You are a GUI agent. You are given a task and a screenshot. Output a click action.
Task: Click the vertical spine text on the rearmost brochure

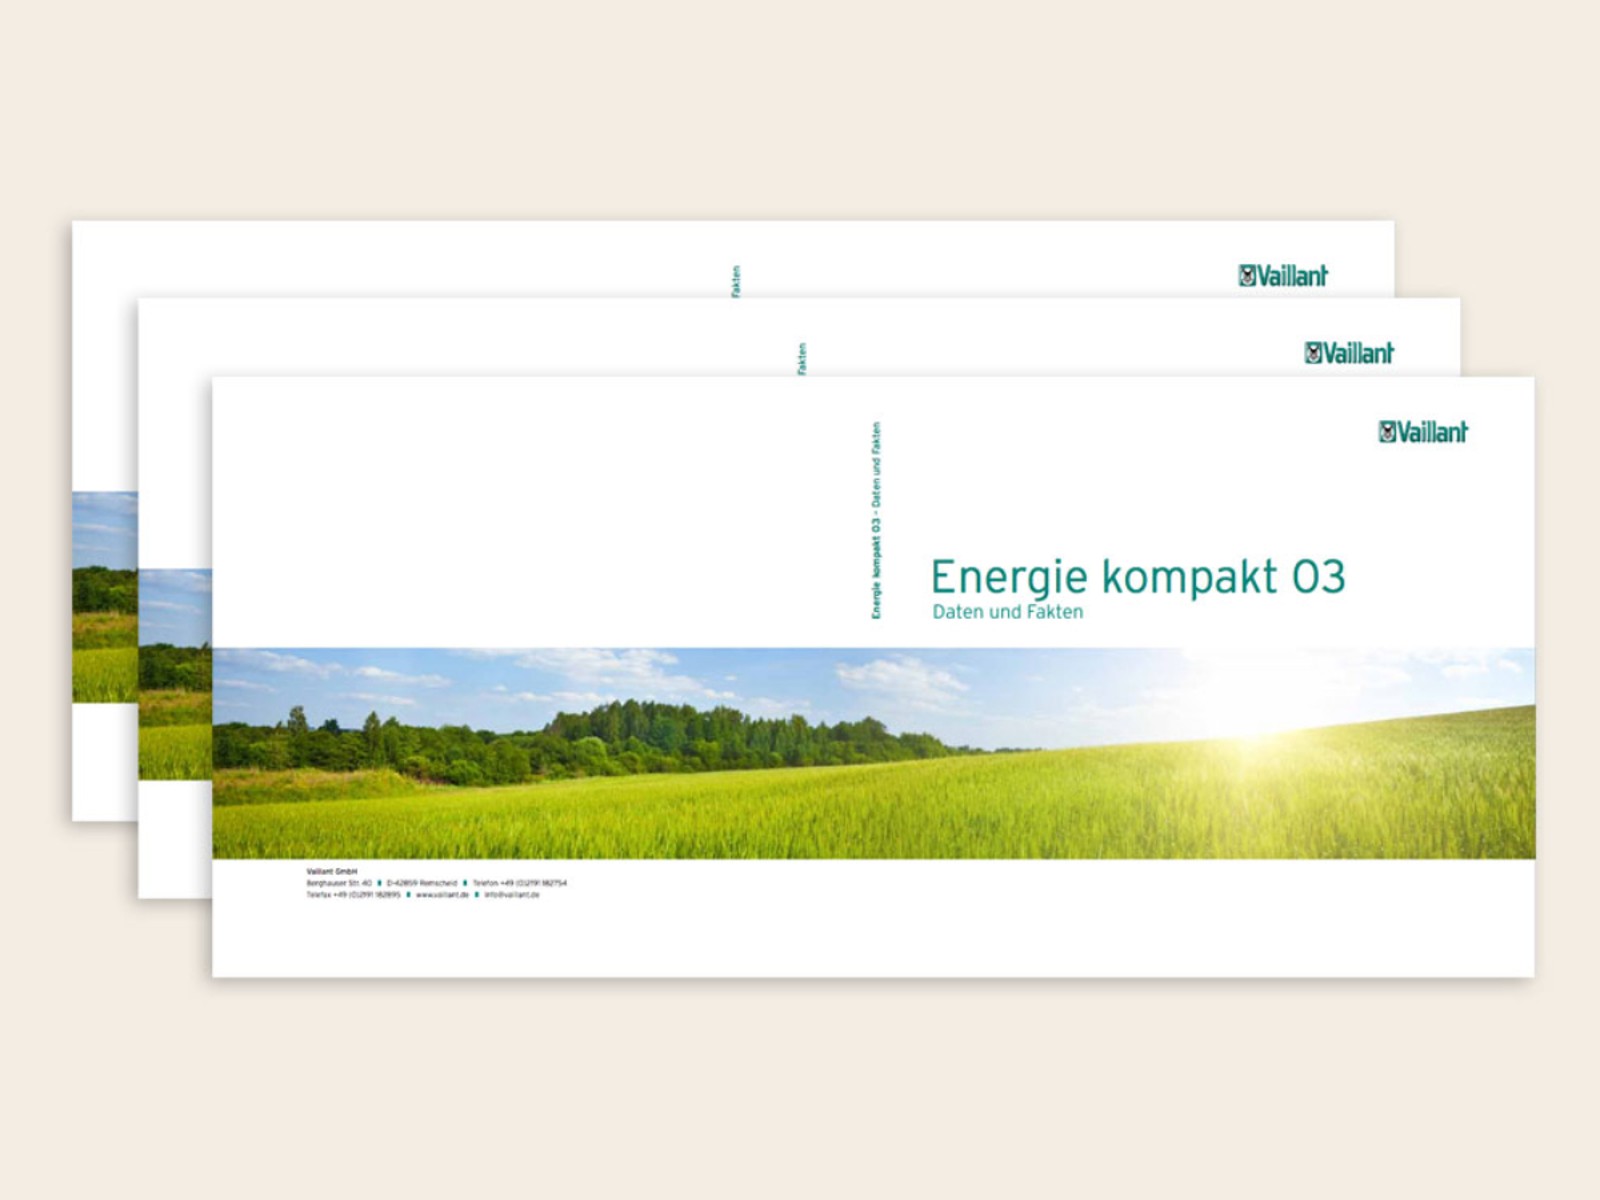[x=736, y=281]
